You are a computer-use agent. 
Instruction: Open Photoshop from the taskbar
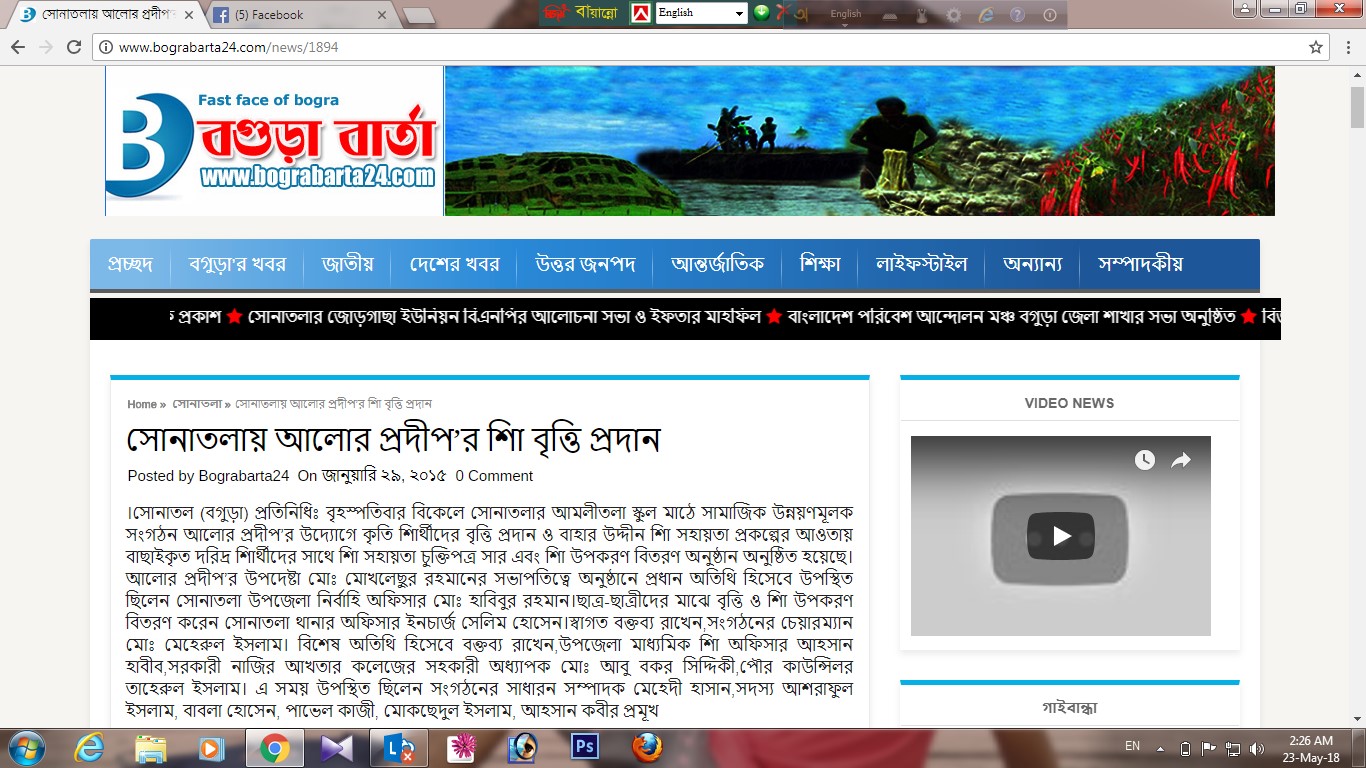pyautogui.click(x=584, y=748)
